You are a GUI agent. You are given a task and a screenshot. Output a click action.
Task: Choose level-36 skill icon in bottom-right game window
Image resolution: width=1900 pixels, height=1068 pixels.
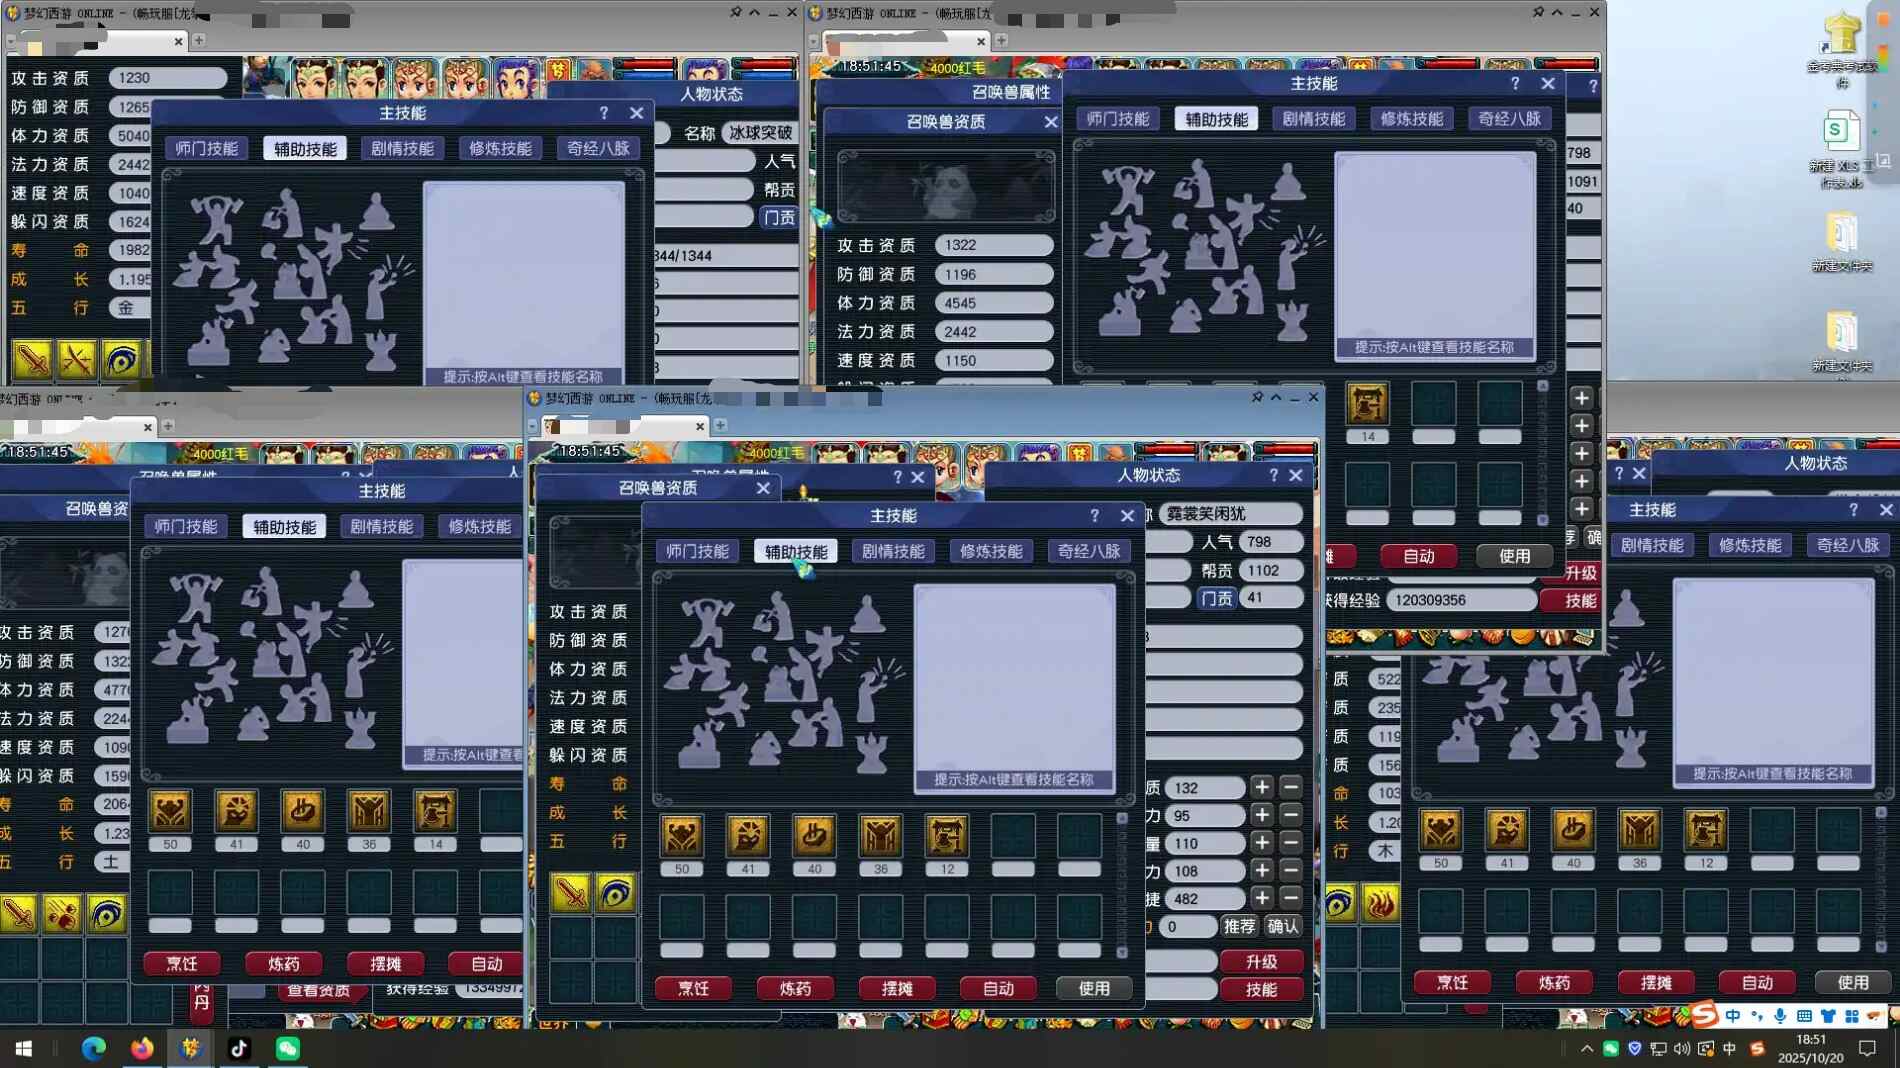click(1639, 830)
